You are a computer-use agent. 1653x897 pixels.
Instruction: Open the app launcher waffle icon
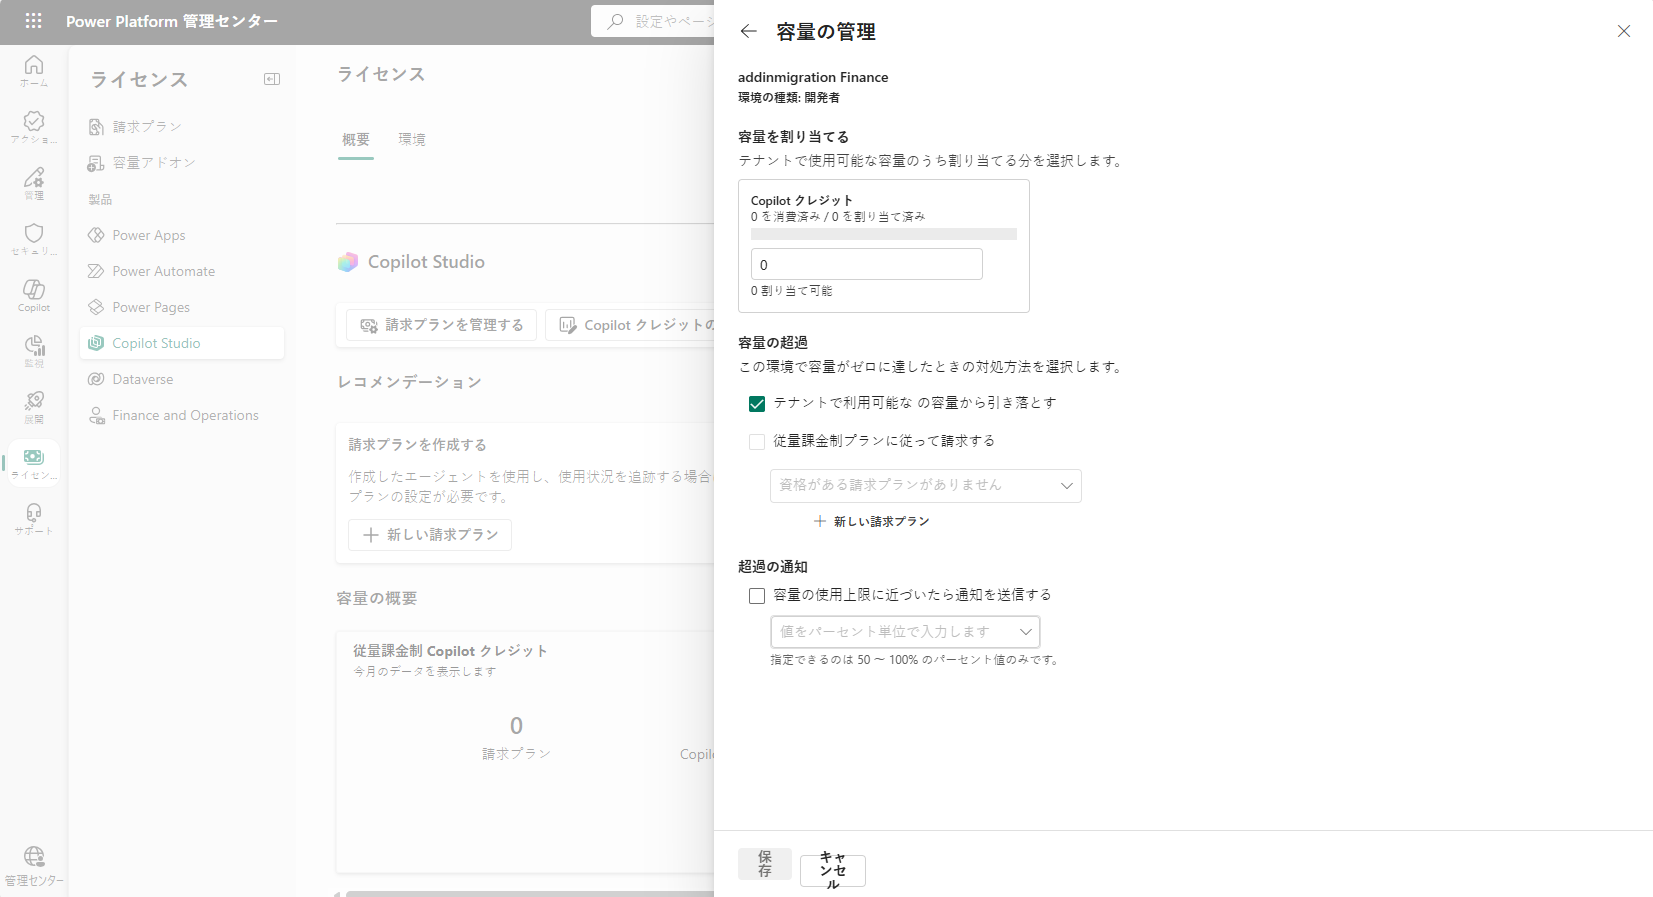33,21
